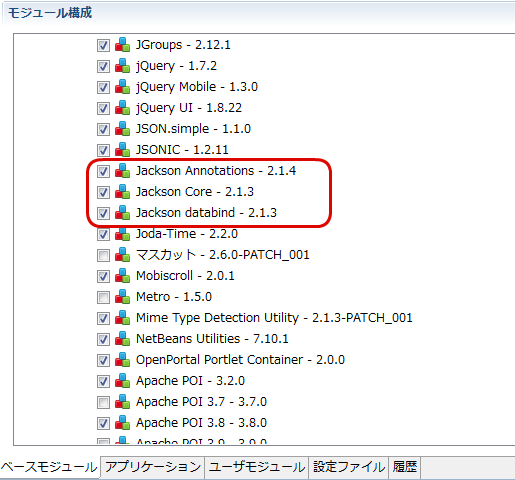This screenshot has width=515, height=480.
Task: Enable the マスカット - 2.6.0-PATCH_001 checkbox
Action: coord(103,256)
